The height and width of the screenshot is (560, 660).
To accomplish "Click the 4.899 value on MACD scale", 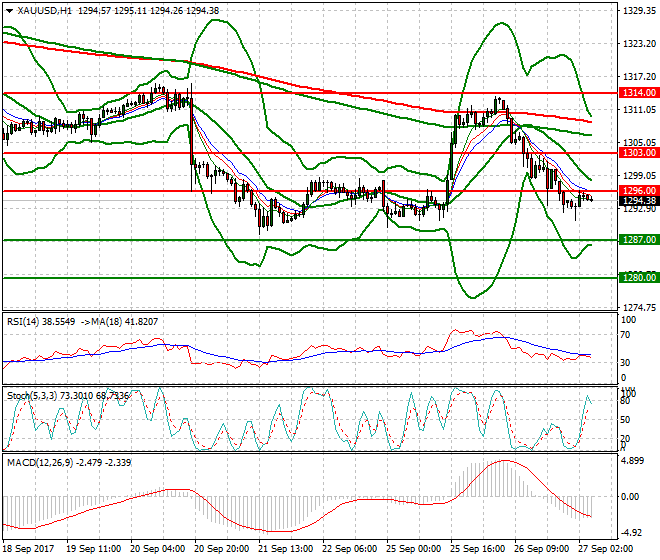I will pos(633,461).
